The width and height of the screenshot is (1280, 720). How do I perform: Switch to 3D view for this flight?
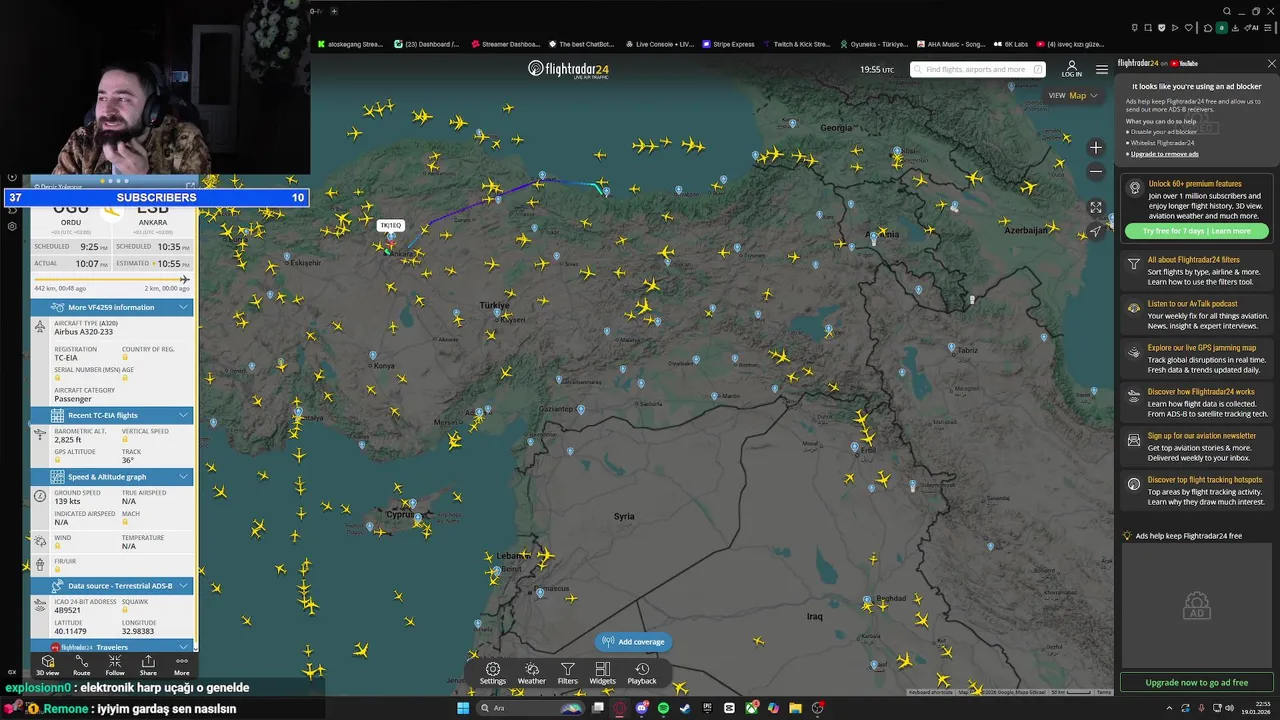point(48,665)
